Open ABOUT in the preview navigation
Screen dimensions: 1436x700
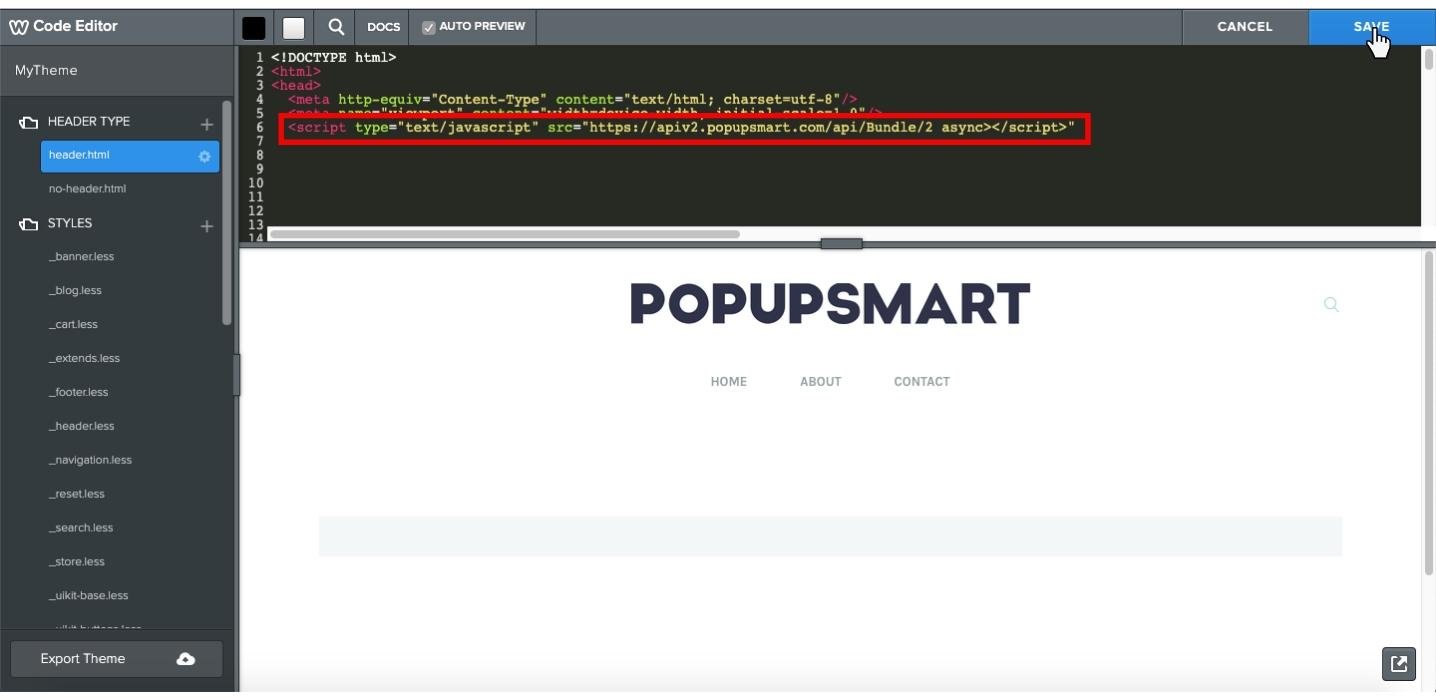coord(820,382)
